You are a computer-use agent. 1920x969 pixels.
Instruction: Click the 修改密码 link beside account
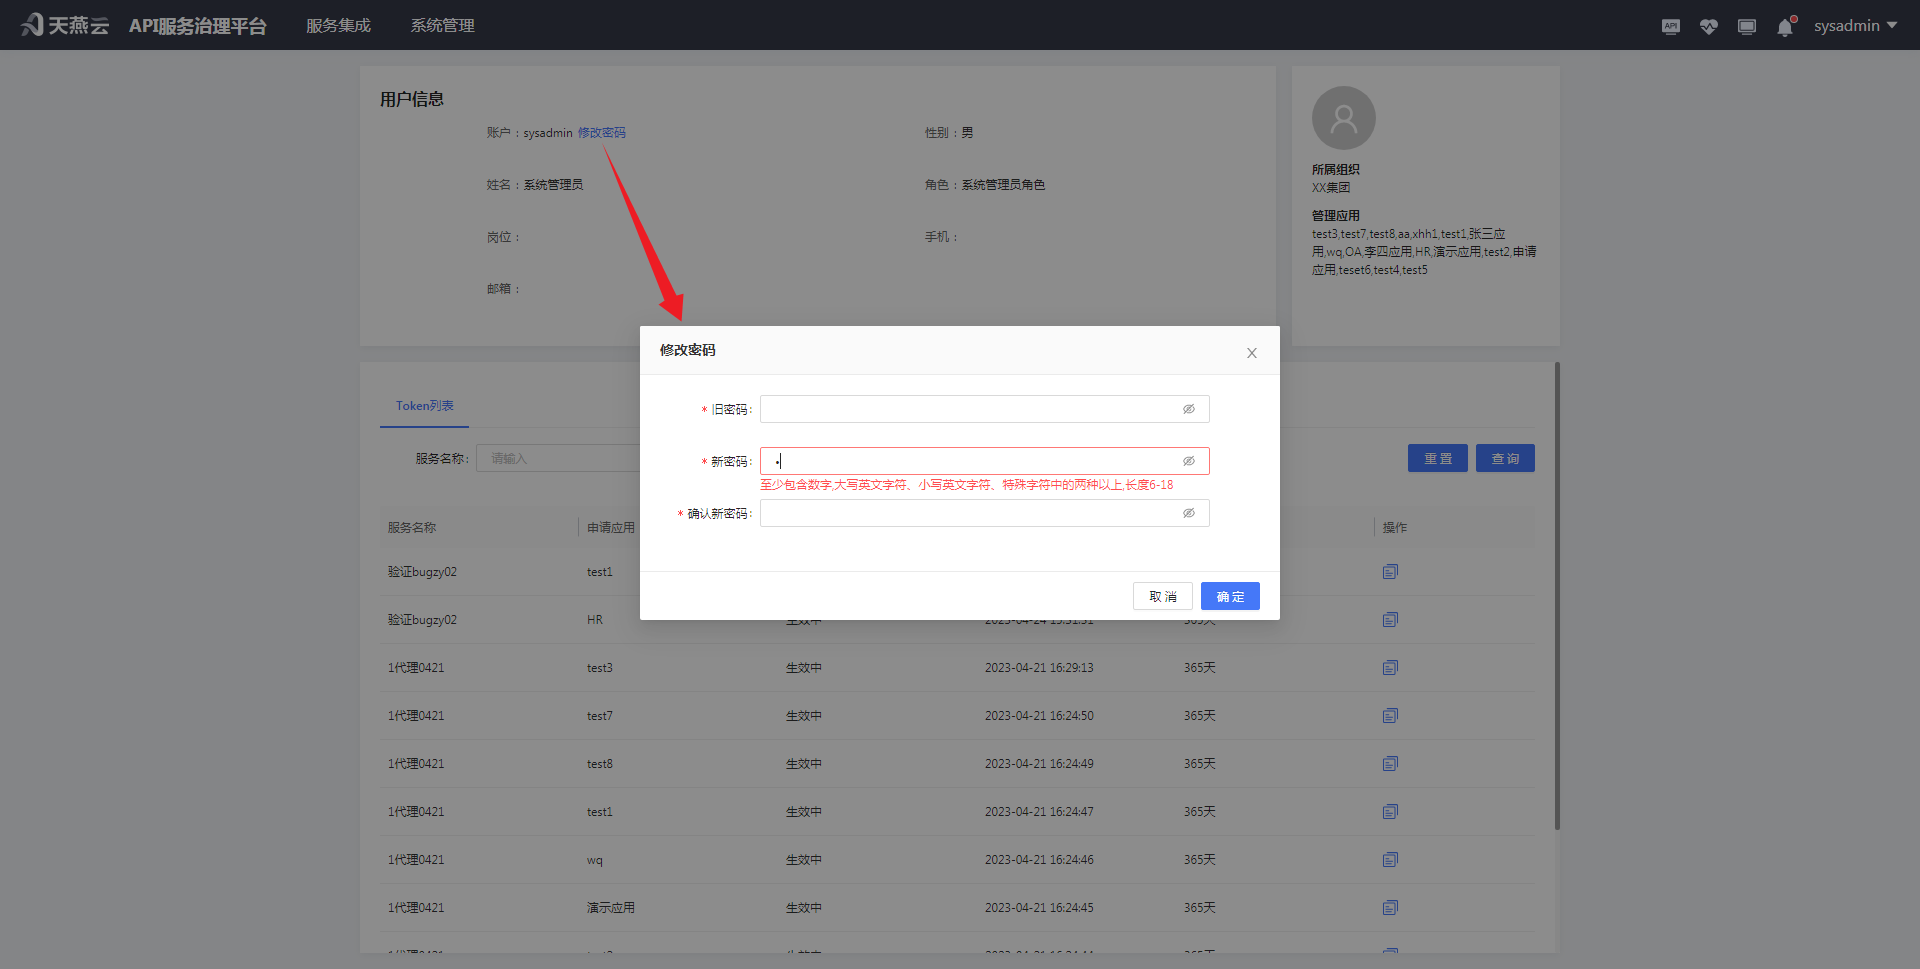(602, 132)
